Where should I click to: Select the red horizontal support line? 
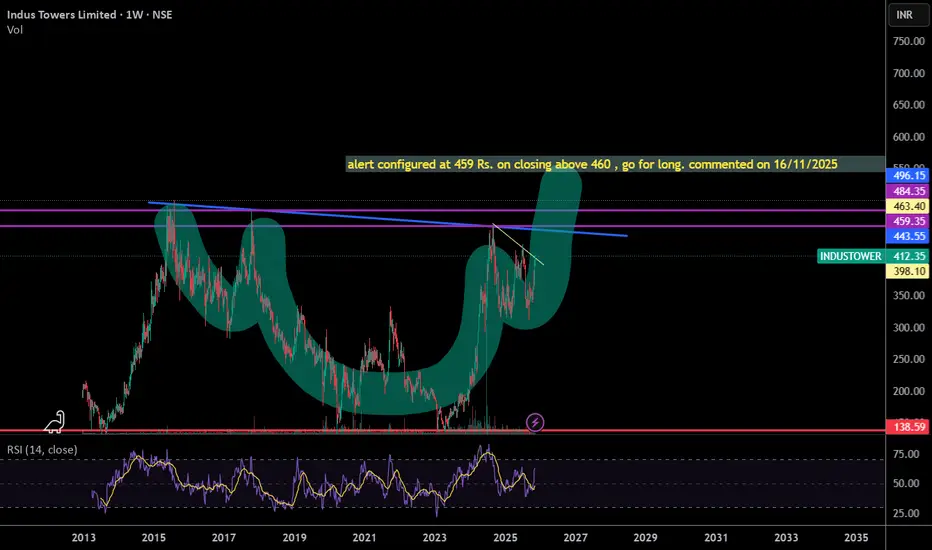(443, 430)
